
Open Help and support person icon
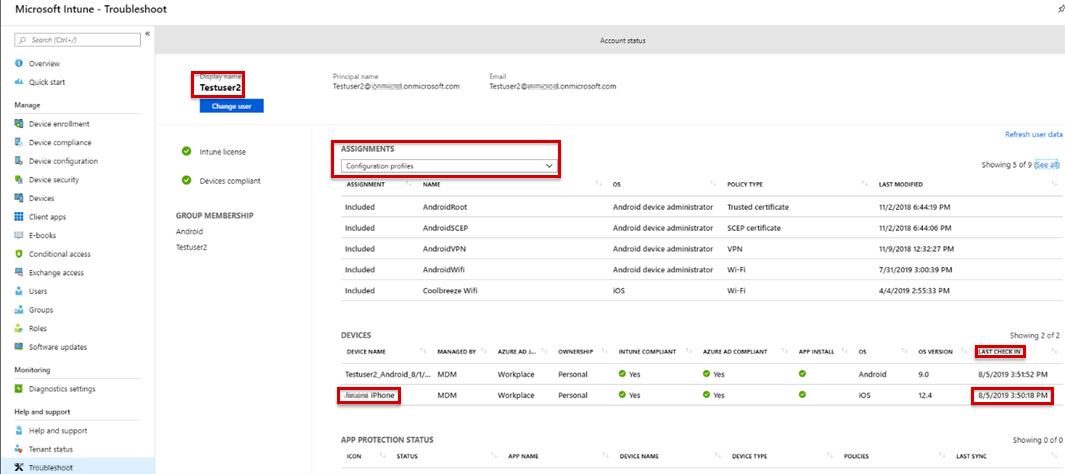(x=19, y=431)
